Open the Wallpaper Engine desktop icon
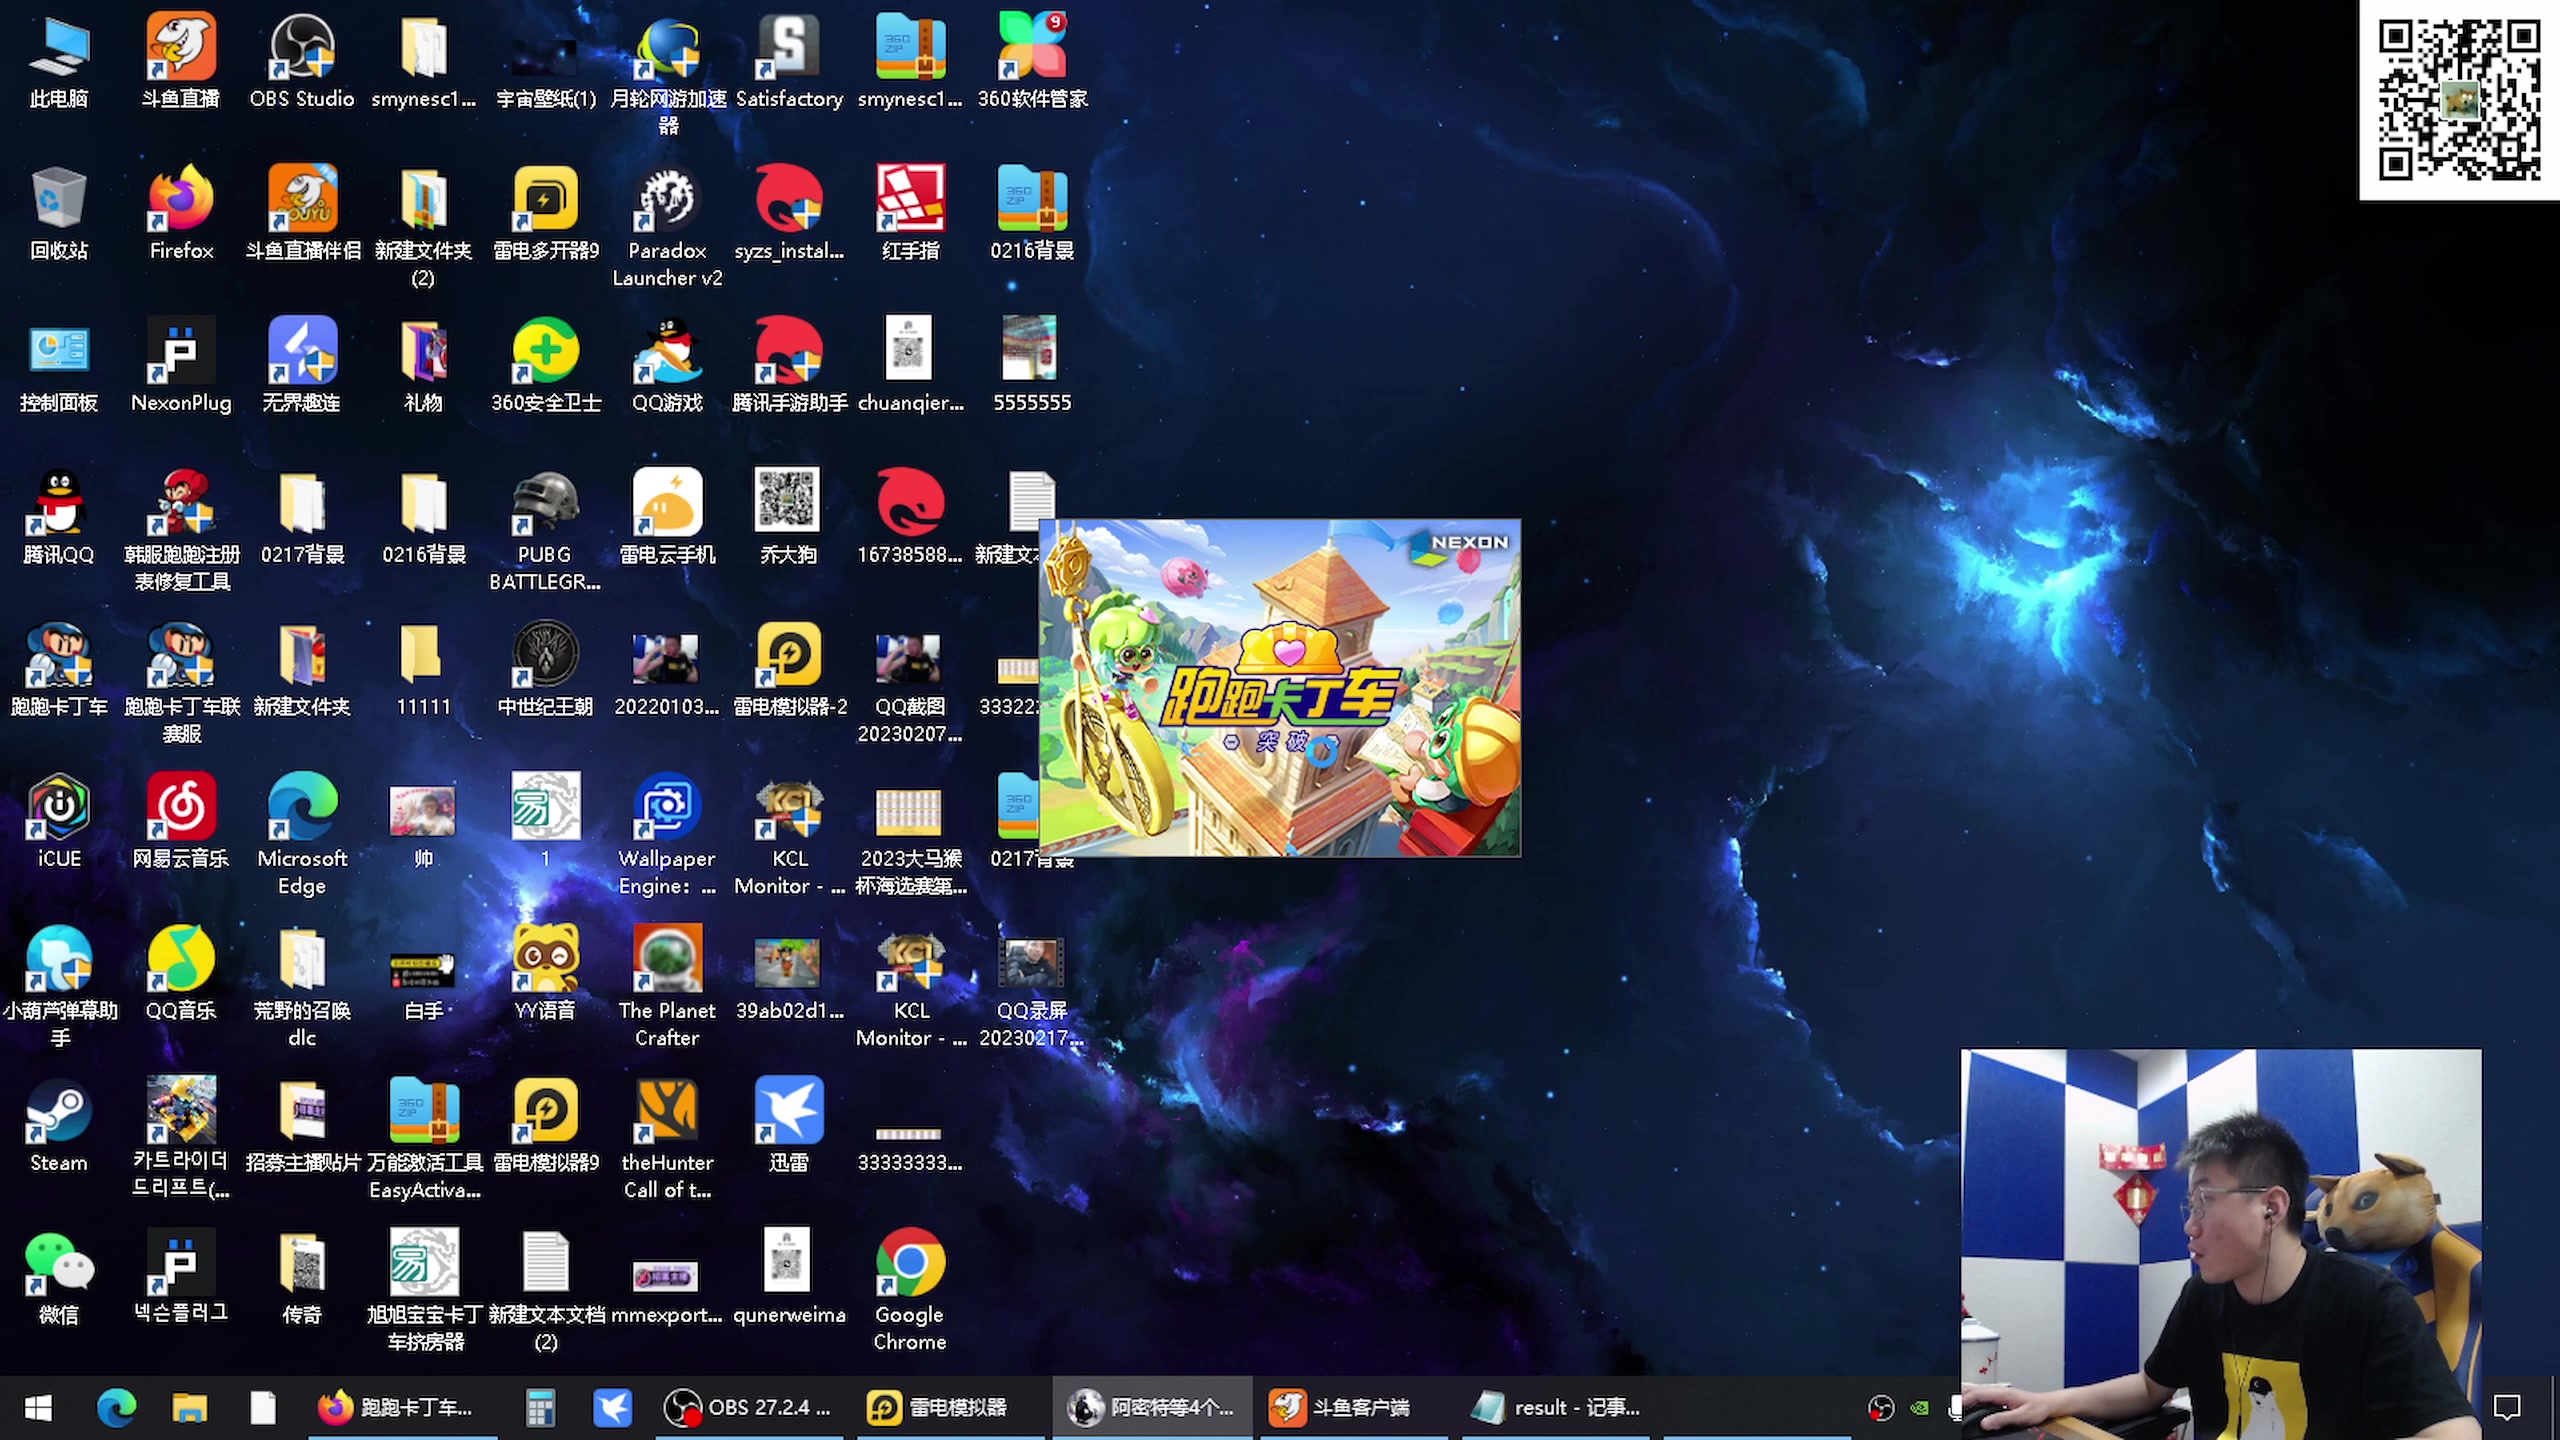The image size is (2560, 1440). click(667, 807)
